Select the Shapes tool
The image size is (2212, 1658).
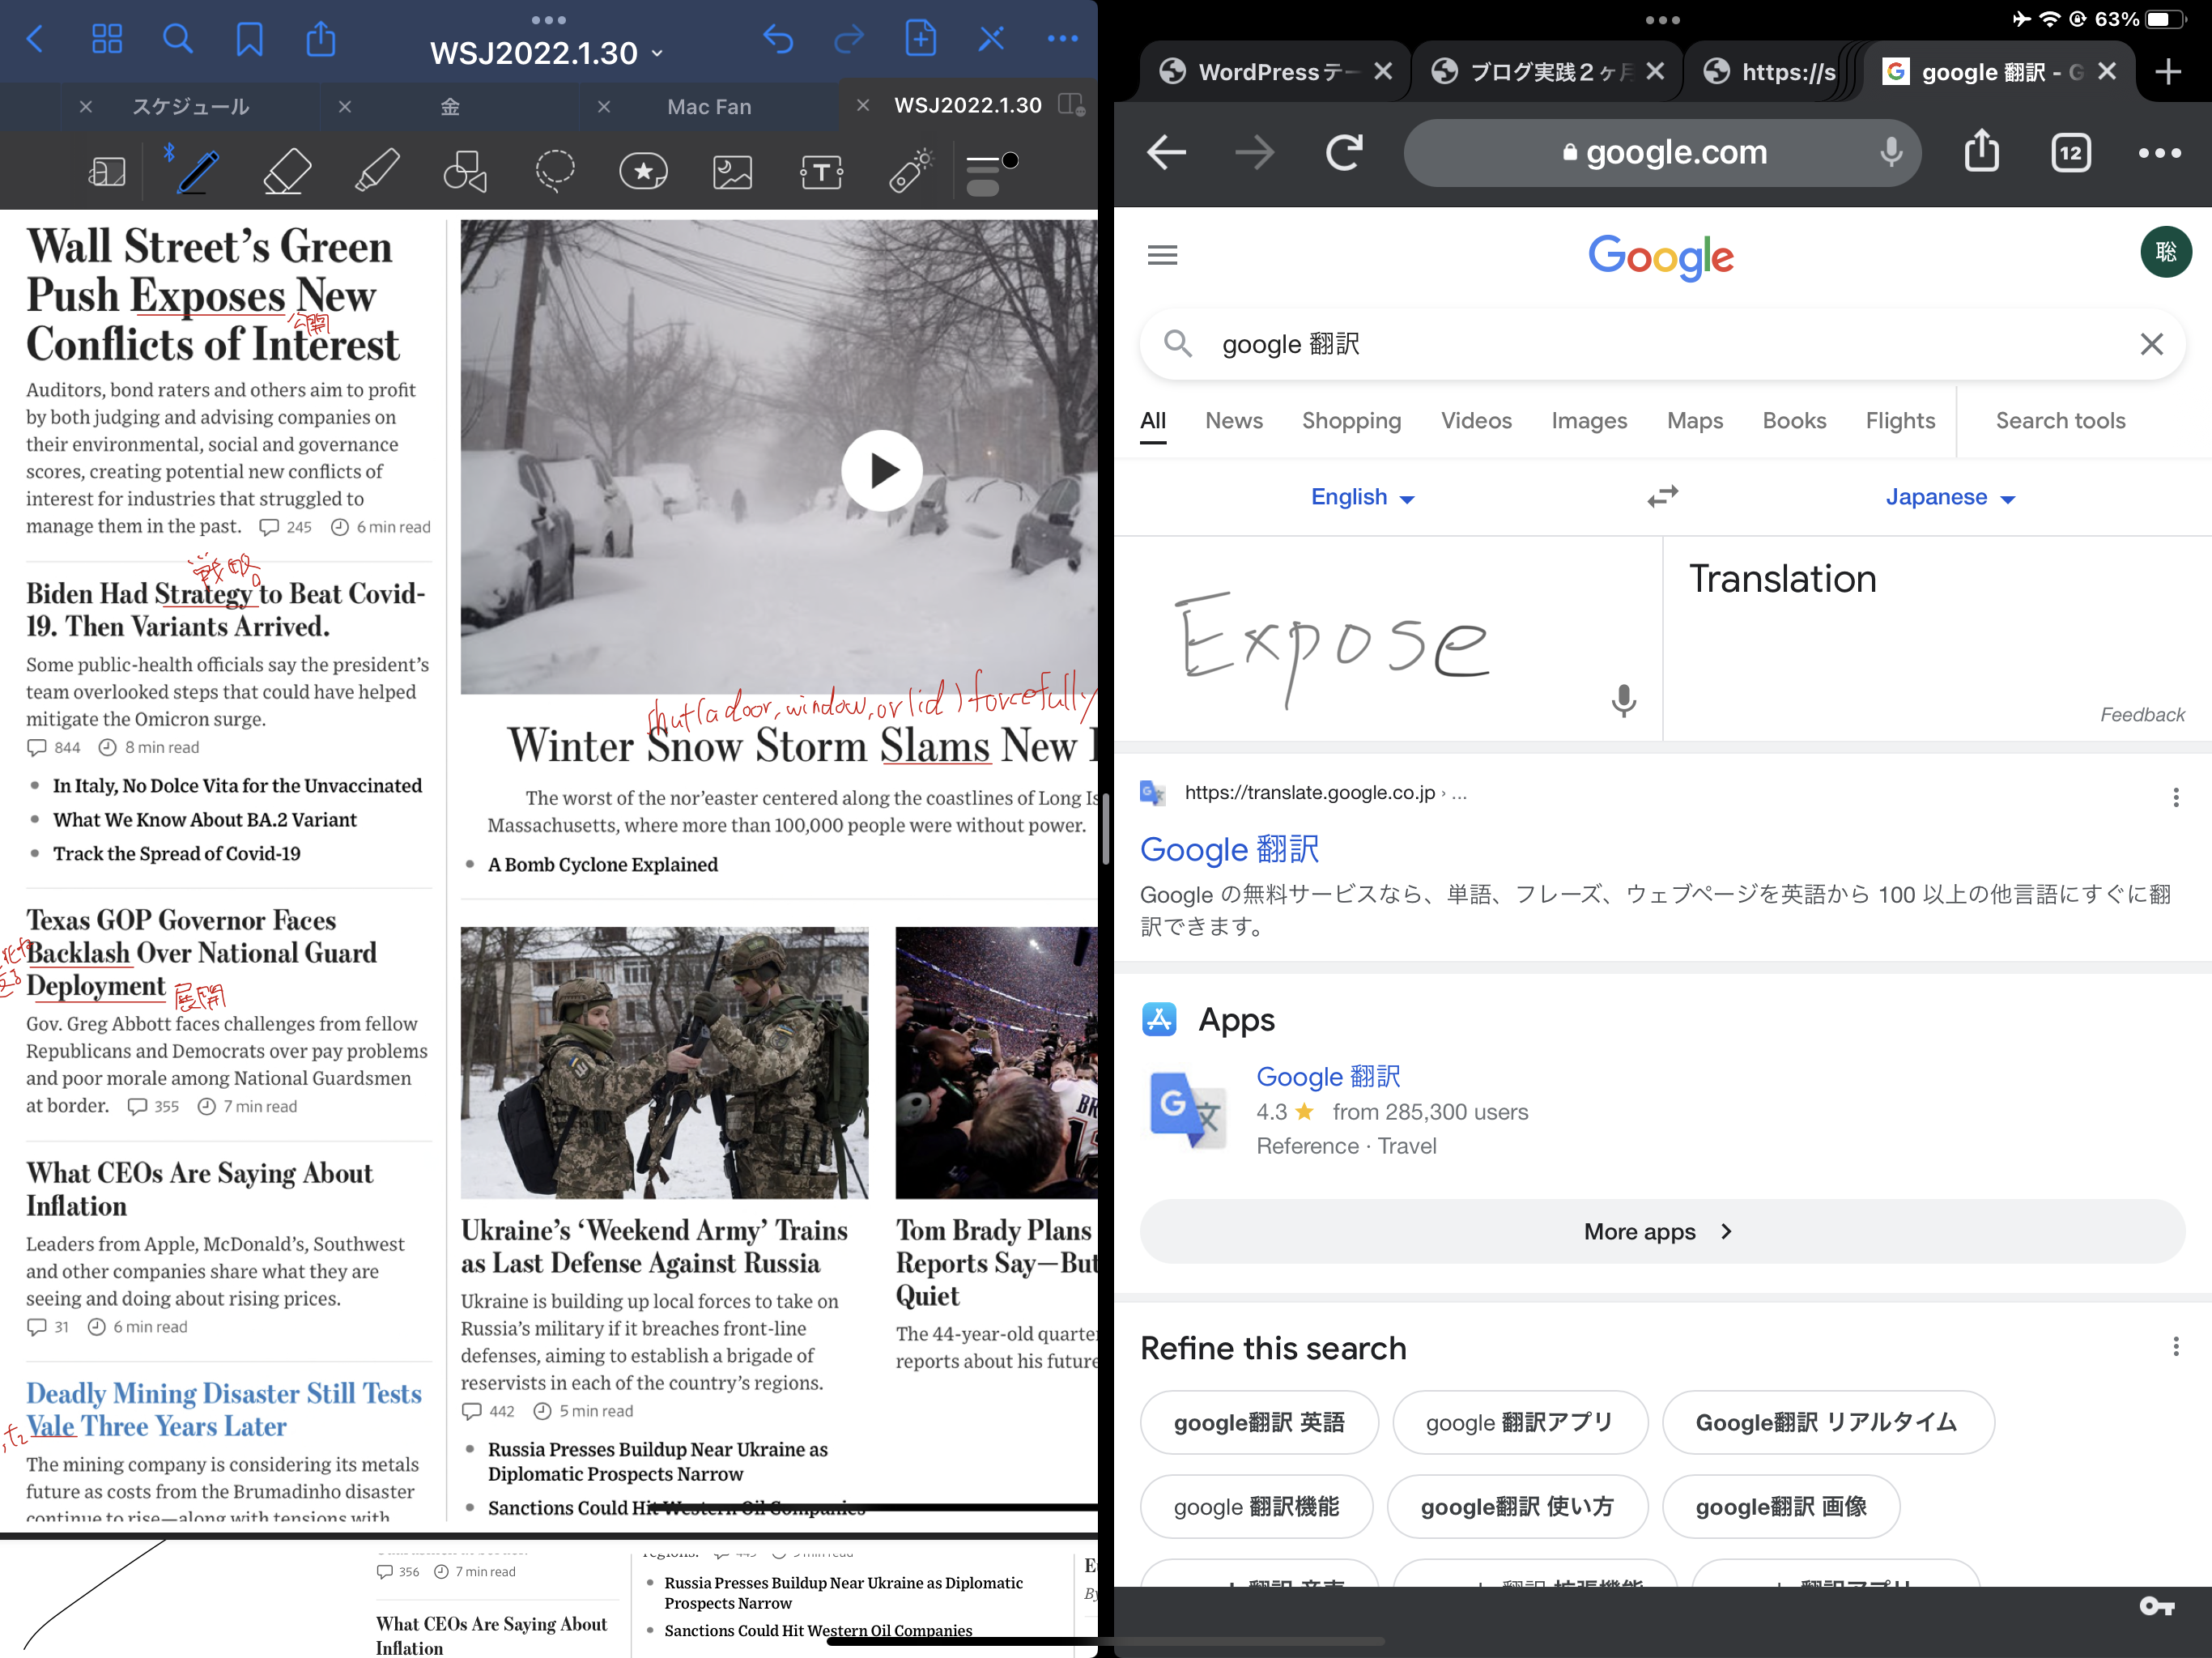pos(465,172)
